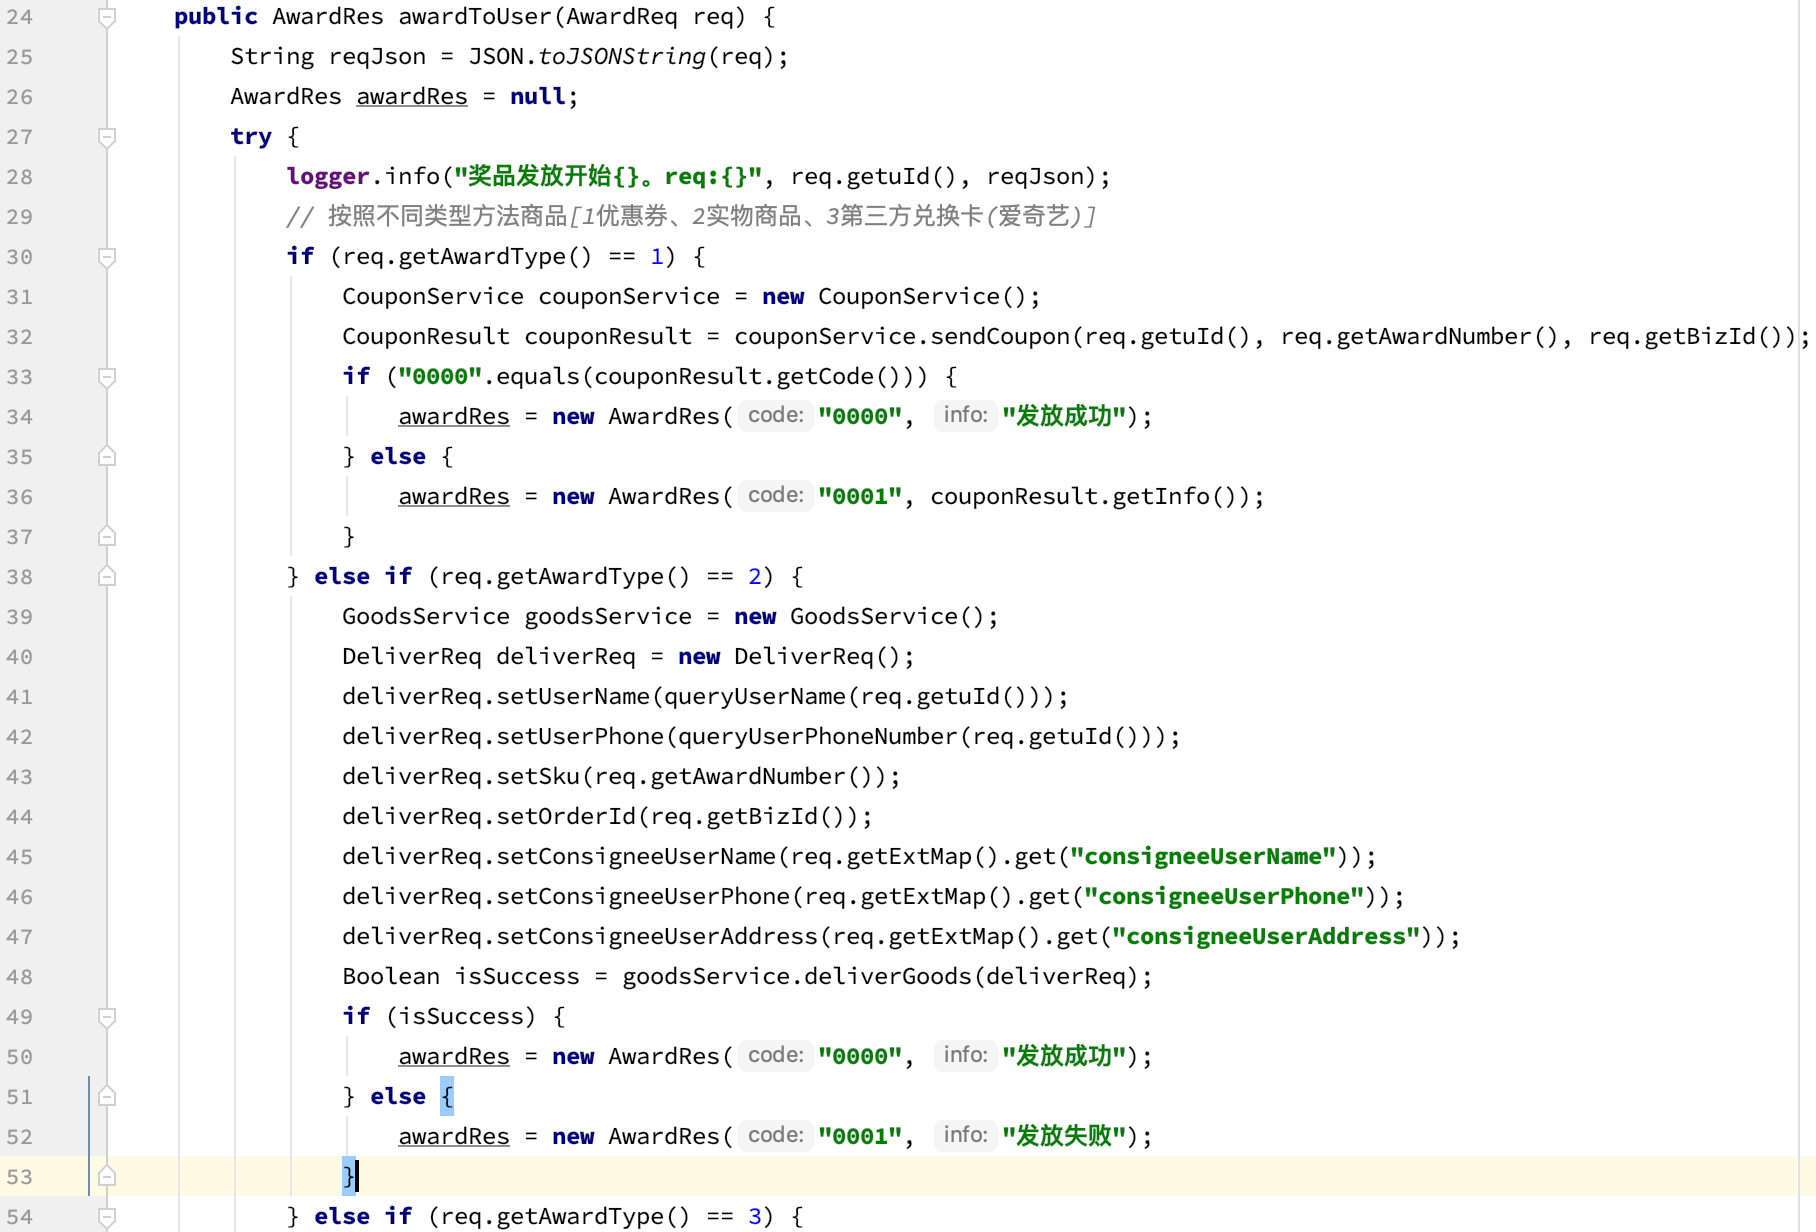The width and height of the screenshot is (1816, 1232).
Task: Toggle the fold marker at line 51 else
Action: coord(107,1097)
